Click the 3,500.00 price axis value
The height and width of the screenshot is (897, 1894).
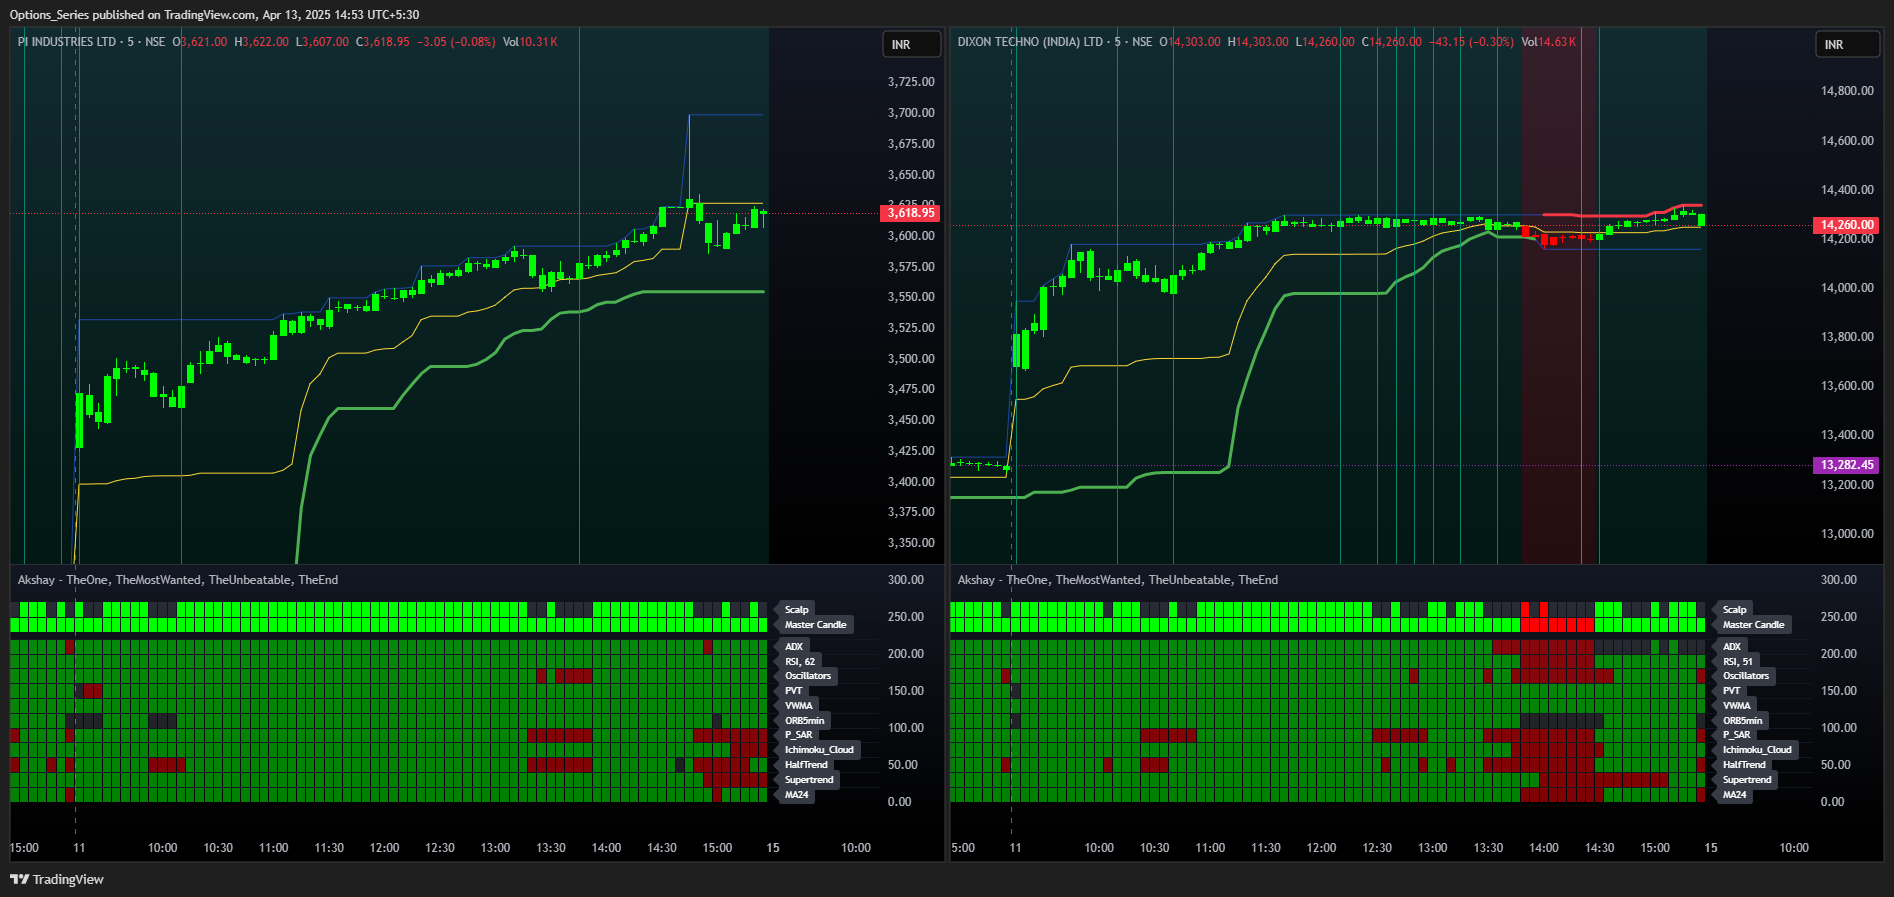911,359
